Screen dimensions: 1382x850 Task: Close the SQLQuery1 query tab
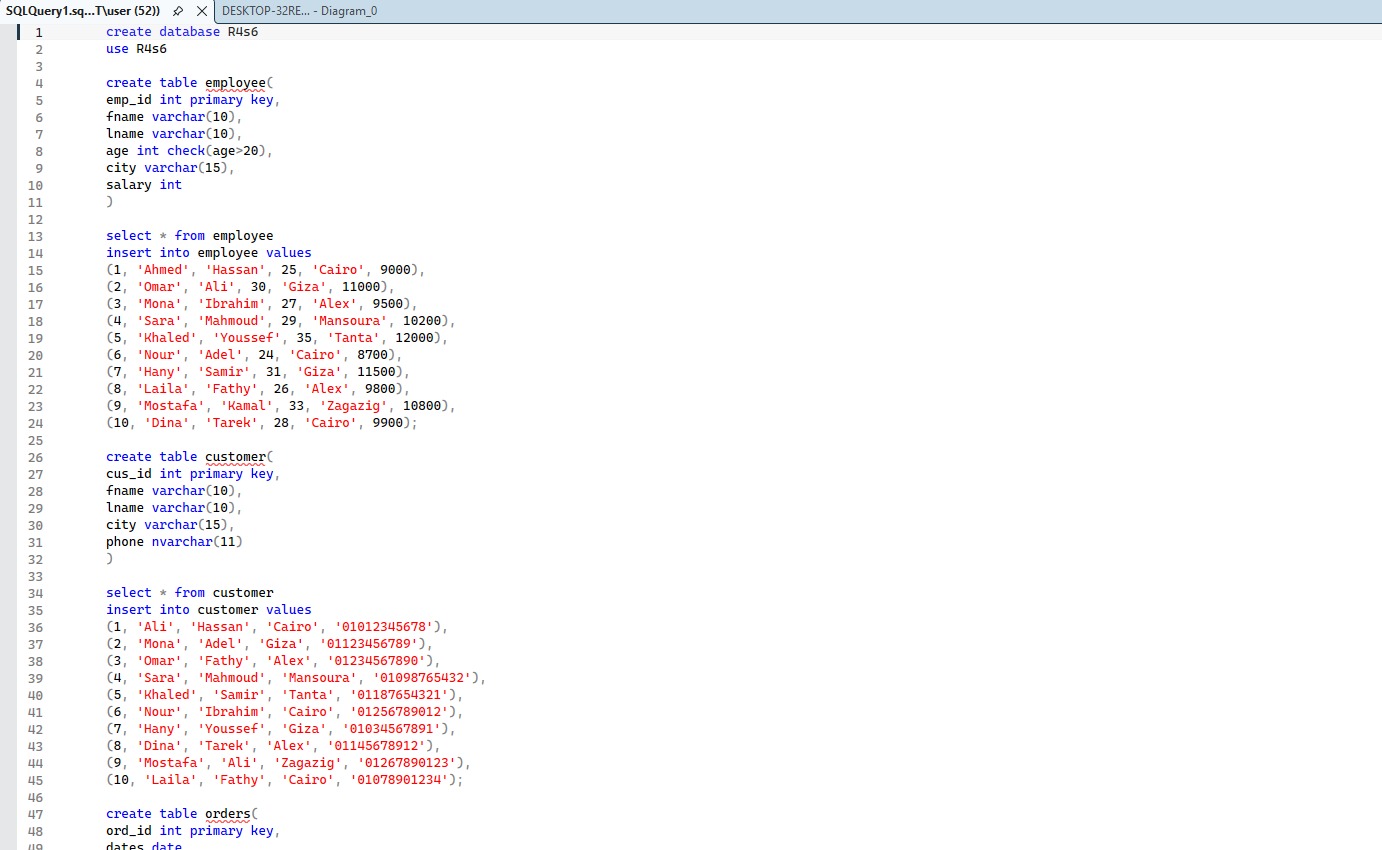pos(201,11)
